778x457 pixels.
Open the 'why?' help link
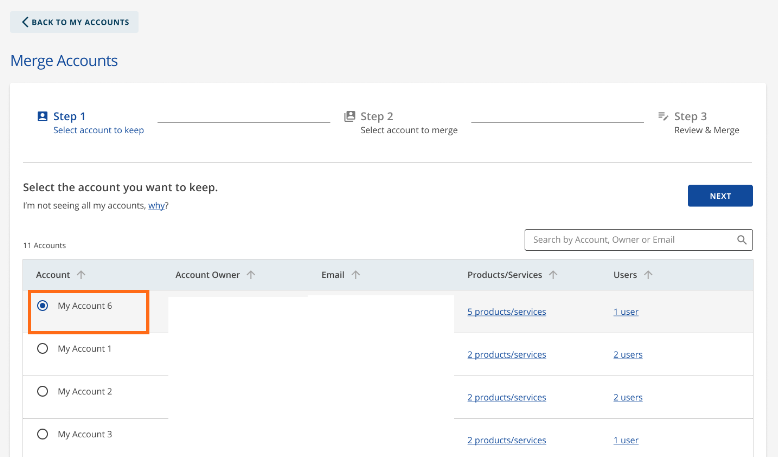[x=158, y=205]
